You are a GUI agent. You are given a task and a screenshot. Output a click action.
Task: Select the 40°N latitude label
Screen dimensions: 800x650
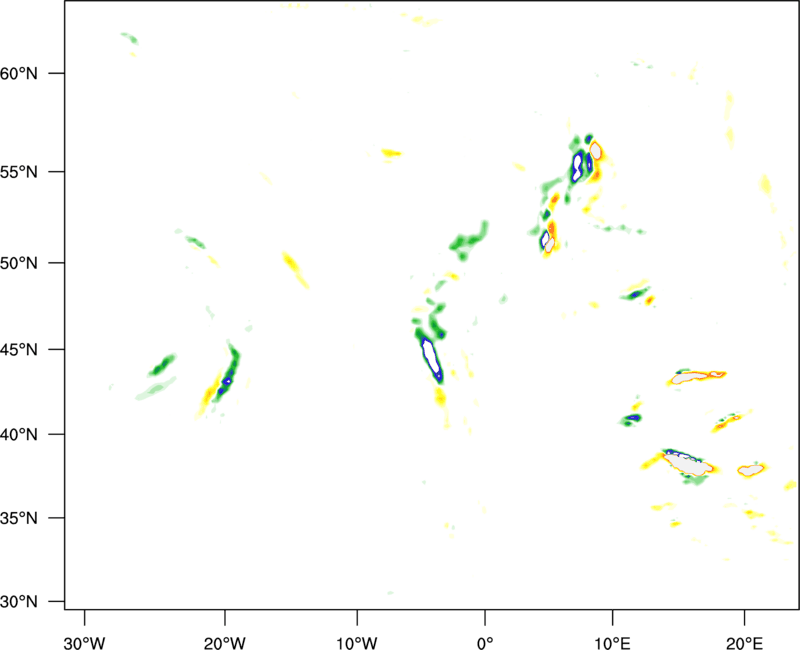click(x=19, y=435)
